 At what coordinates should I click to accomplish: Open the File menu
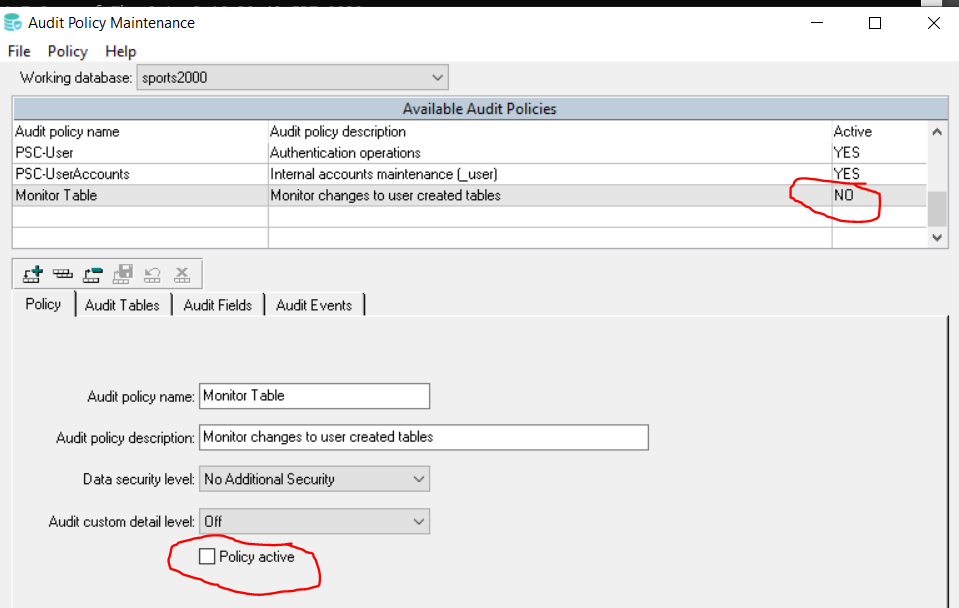click(19, 51)
